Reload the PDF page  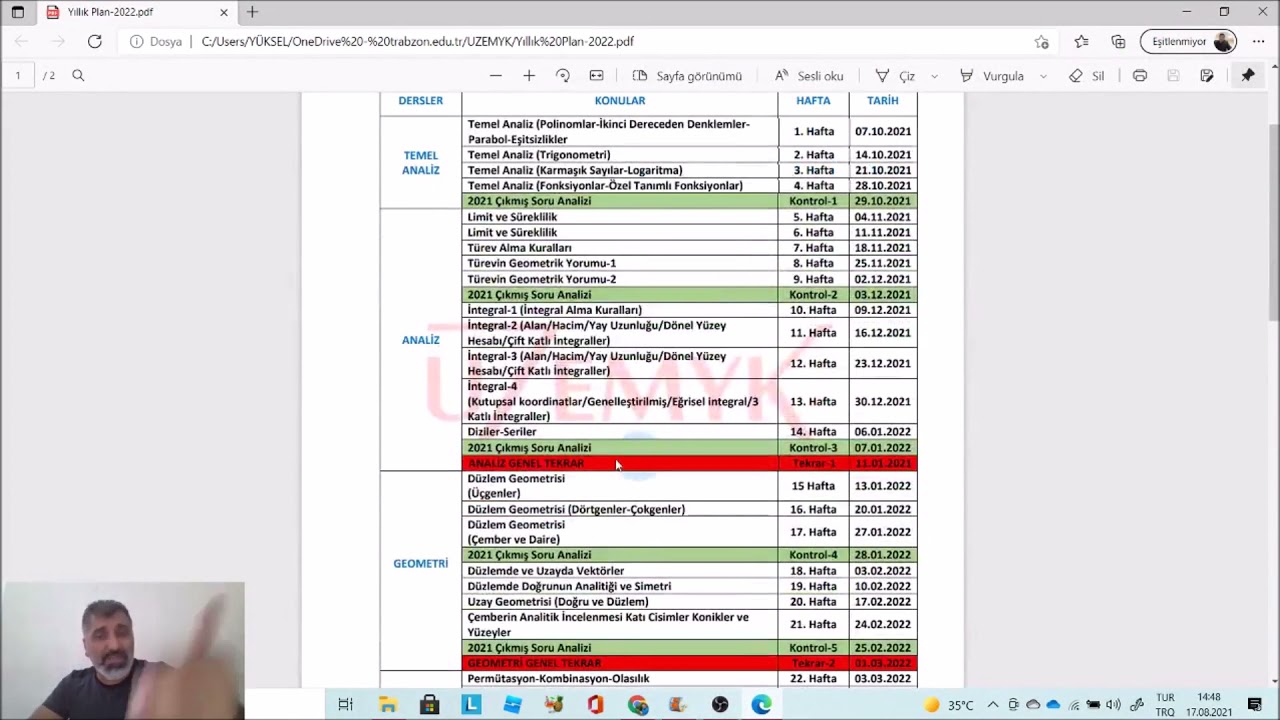[94, 41]
